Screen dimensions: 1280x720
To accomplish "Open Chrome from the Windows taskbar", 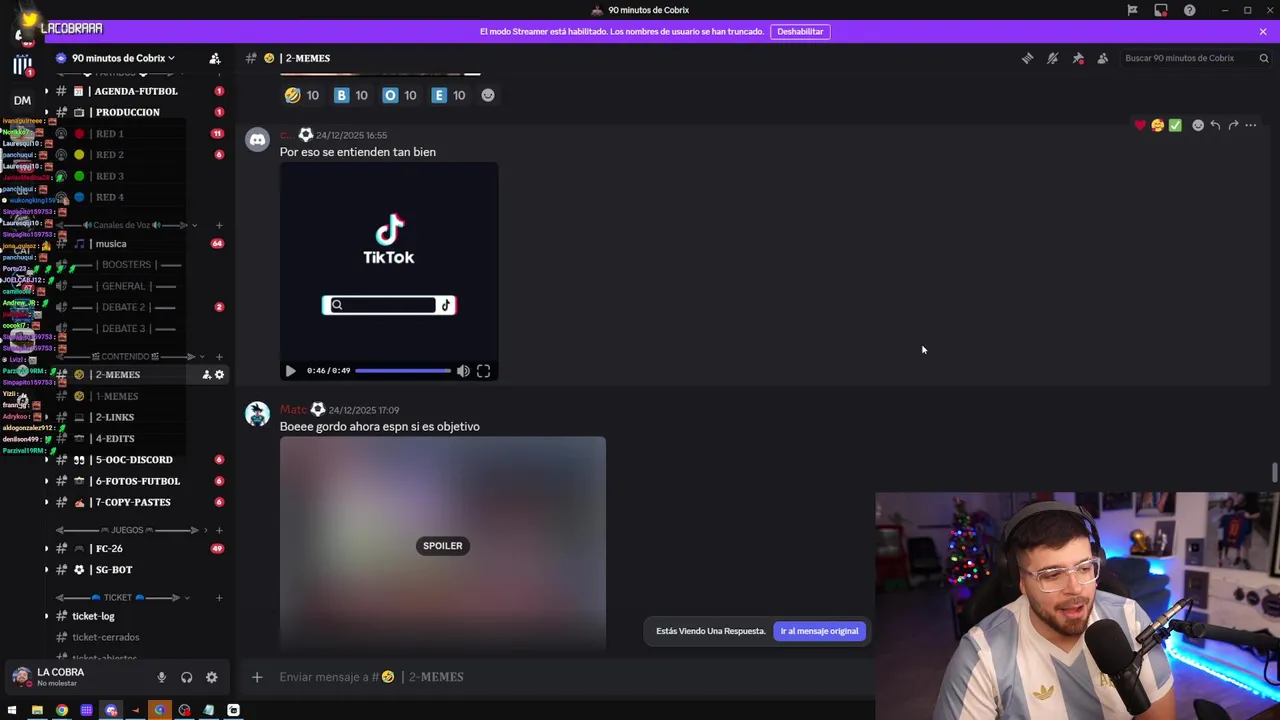I will (62, 710).
